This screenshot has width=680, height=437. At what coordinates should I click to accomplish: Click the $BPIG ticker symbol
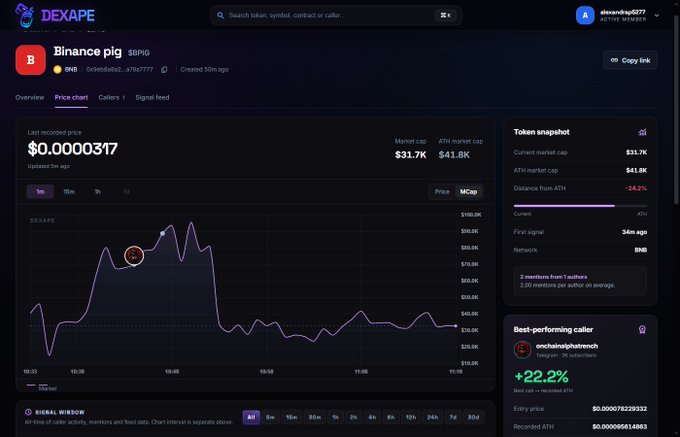(x=139, y=53)
